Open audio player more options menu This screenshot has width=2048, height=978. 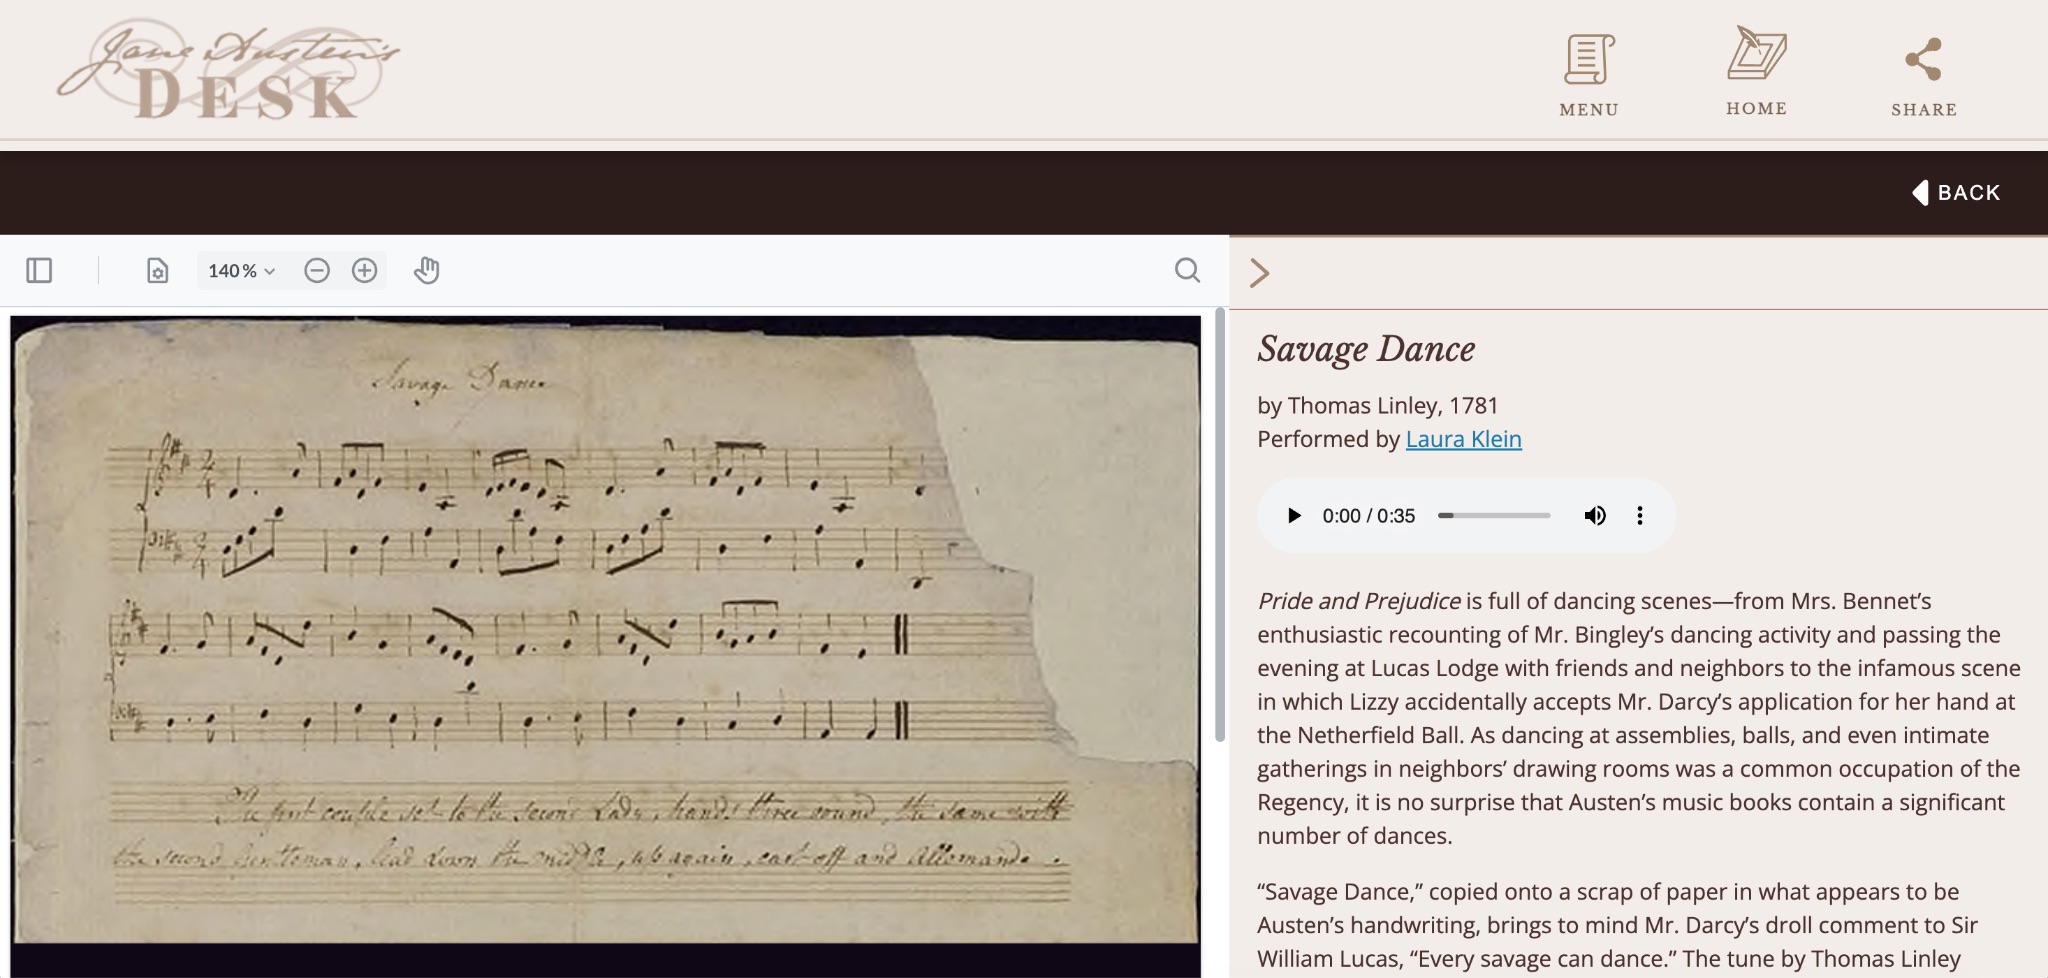click(x=1640, y=516)
